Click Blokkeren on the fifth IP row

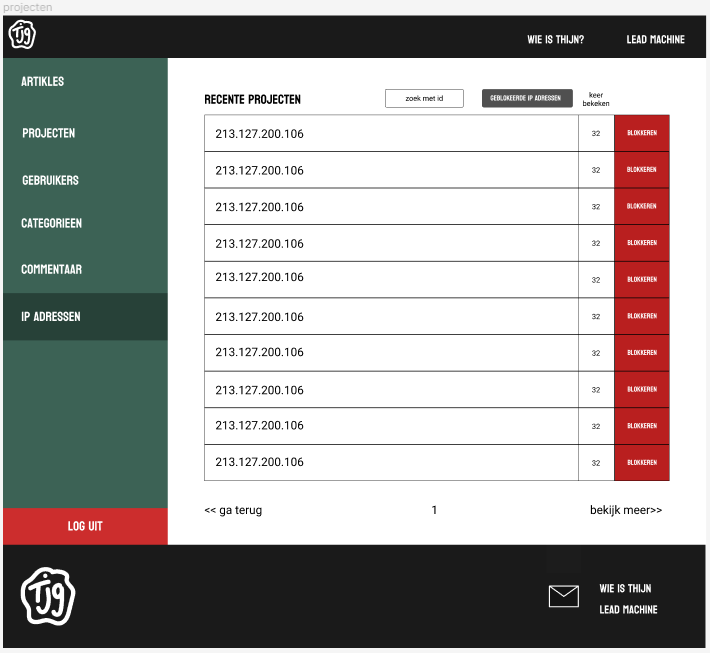point(642,279)
